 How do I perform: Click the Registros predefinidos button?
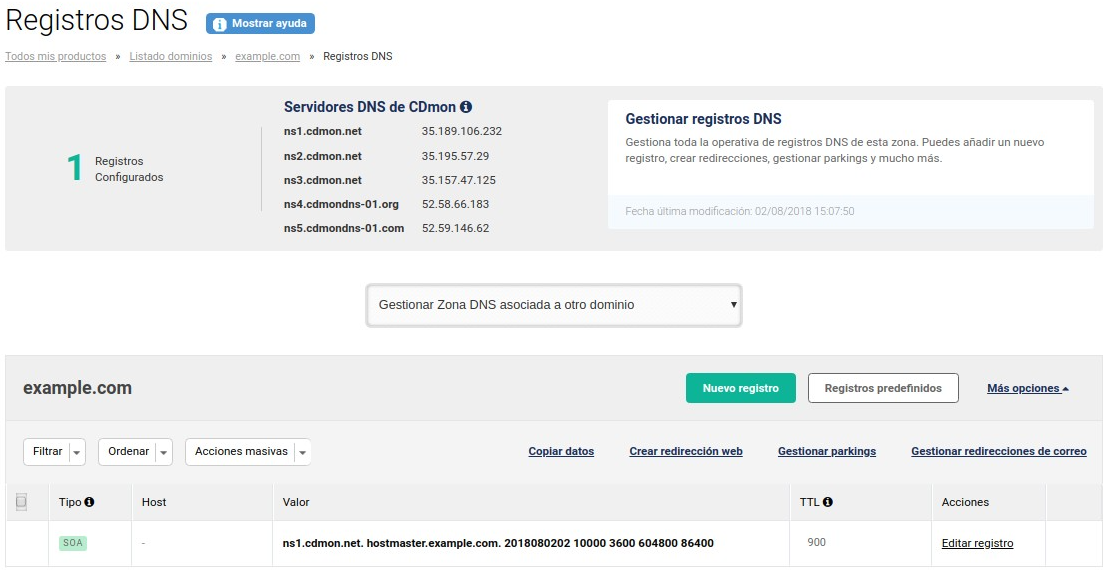pos(882,388)
